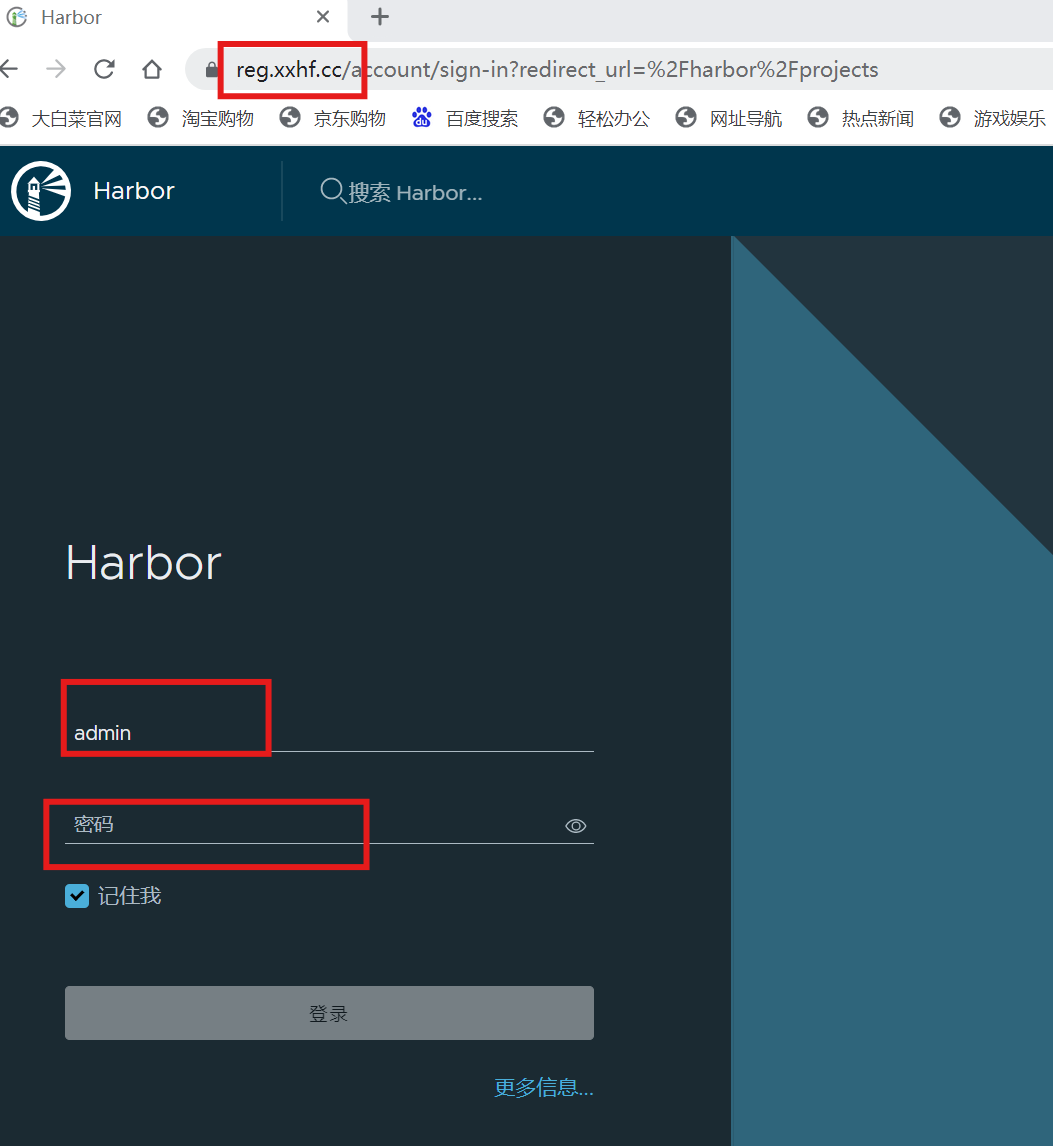This screenshot has height=1146, width=1053.
Task: Open the 网址导航 bookmark
Action: pyautogui.click(x=729, y=118)
